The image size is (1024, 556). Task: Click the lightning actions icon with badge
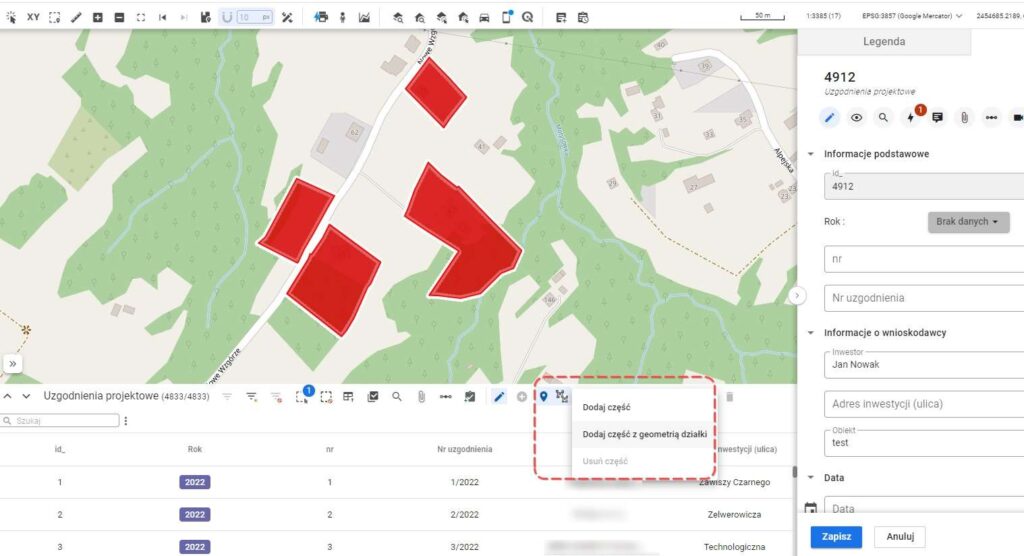[910, 117]
